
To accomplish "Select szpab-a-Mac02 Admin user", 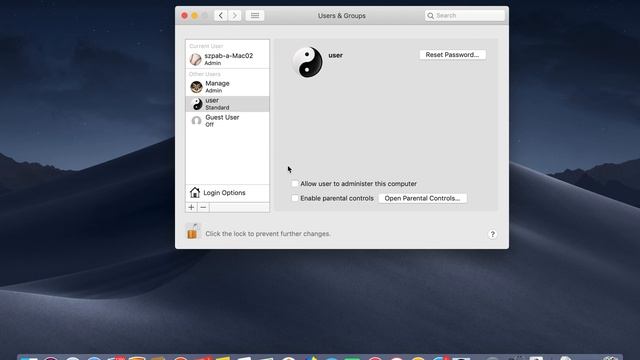I will (x=227, y=59).
